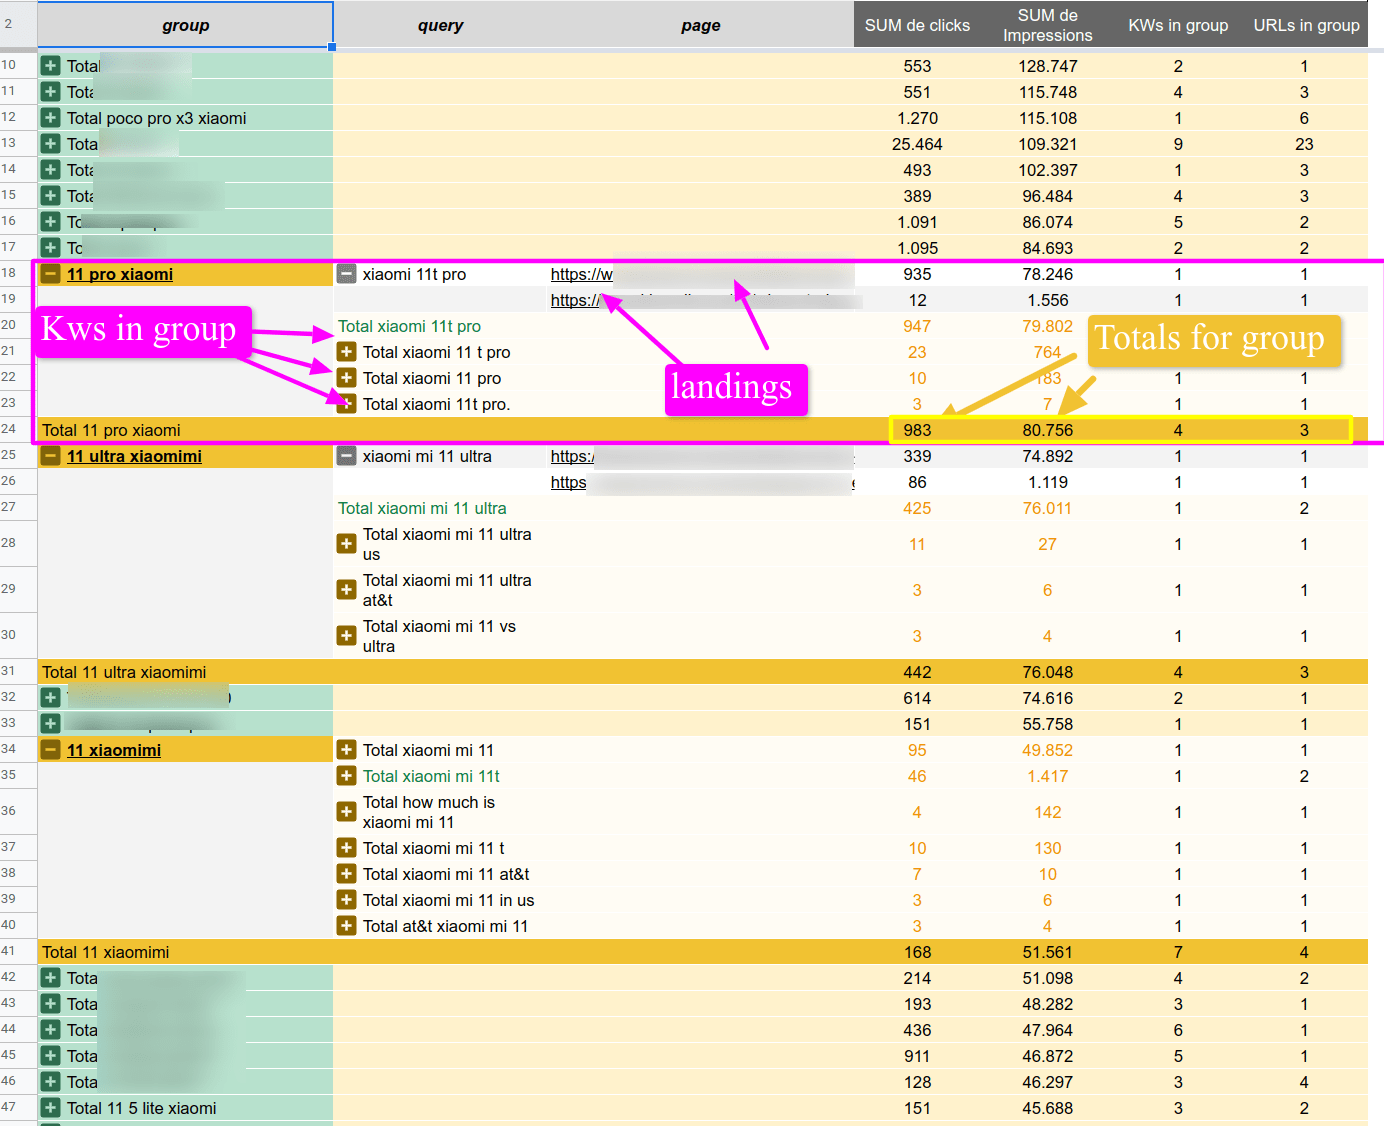
Task: Select the query column header
Action: click(441, 25)
